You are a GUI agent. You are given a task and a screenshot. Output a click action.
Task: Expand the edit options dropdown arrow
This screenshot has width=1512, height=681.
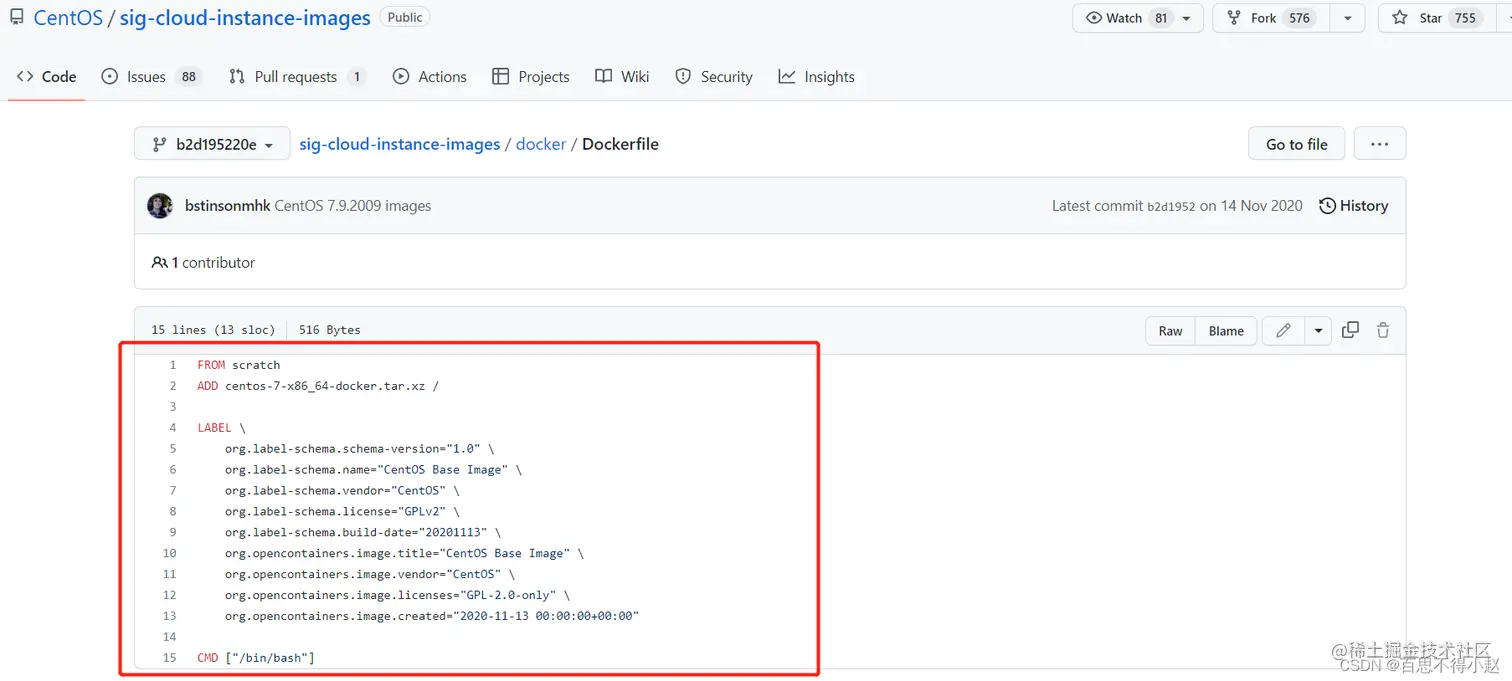click(x=1318, y=331)
